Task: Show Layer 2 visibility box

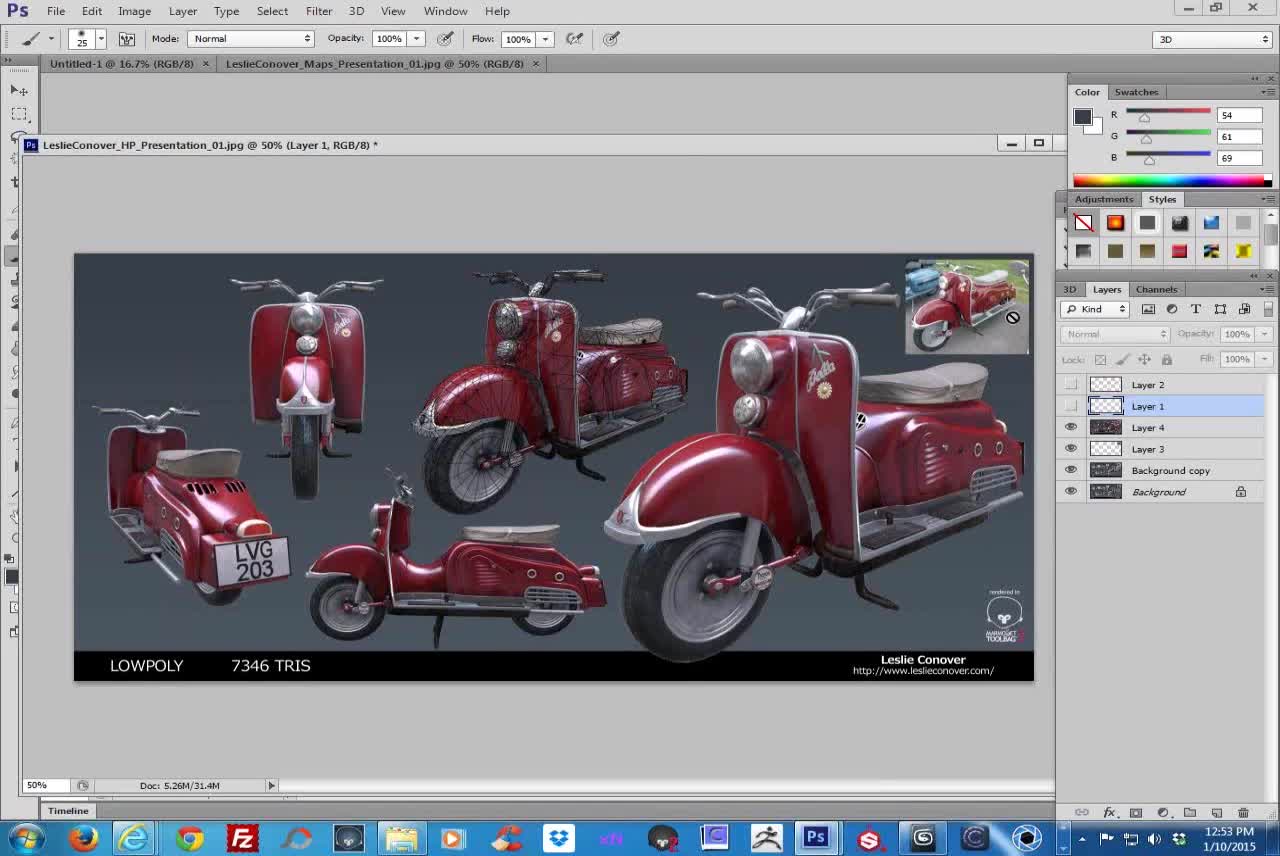Action: tap(1071, 385)
